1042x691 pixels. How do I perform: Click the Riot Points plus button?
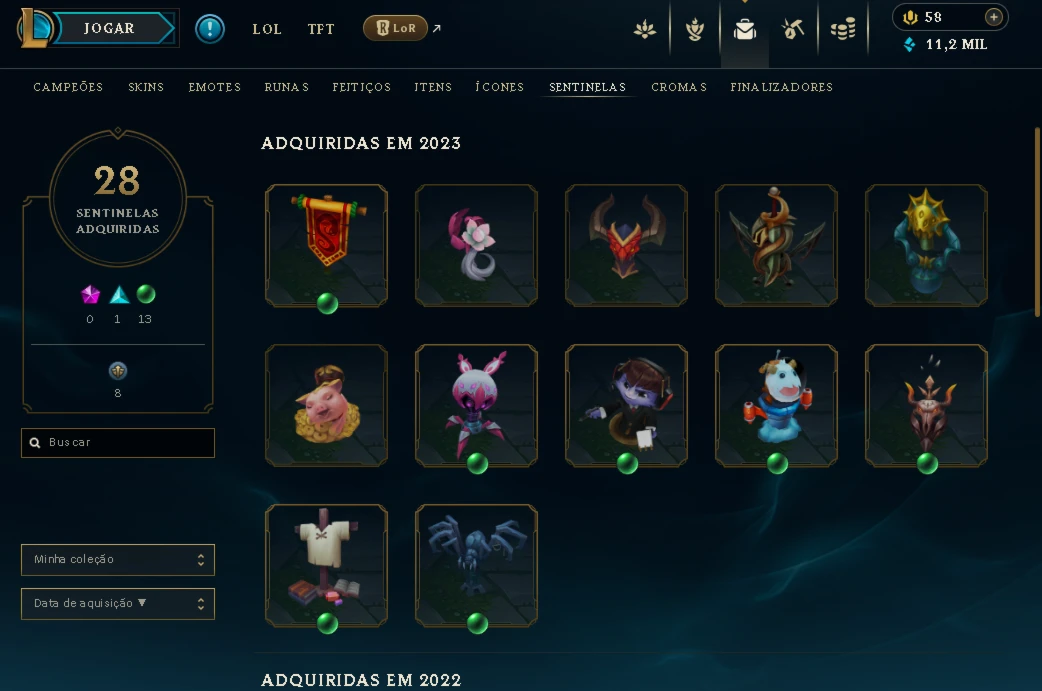coord(993,17)
